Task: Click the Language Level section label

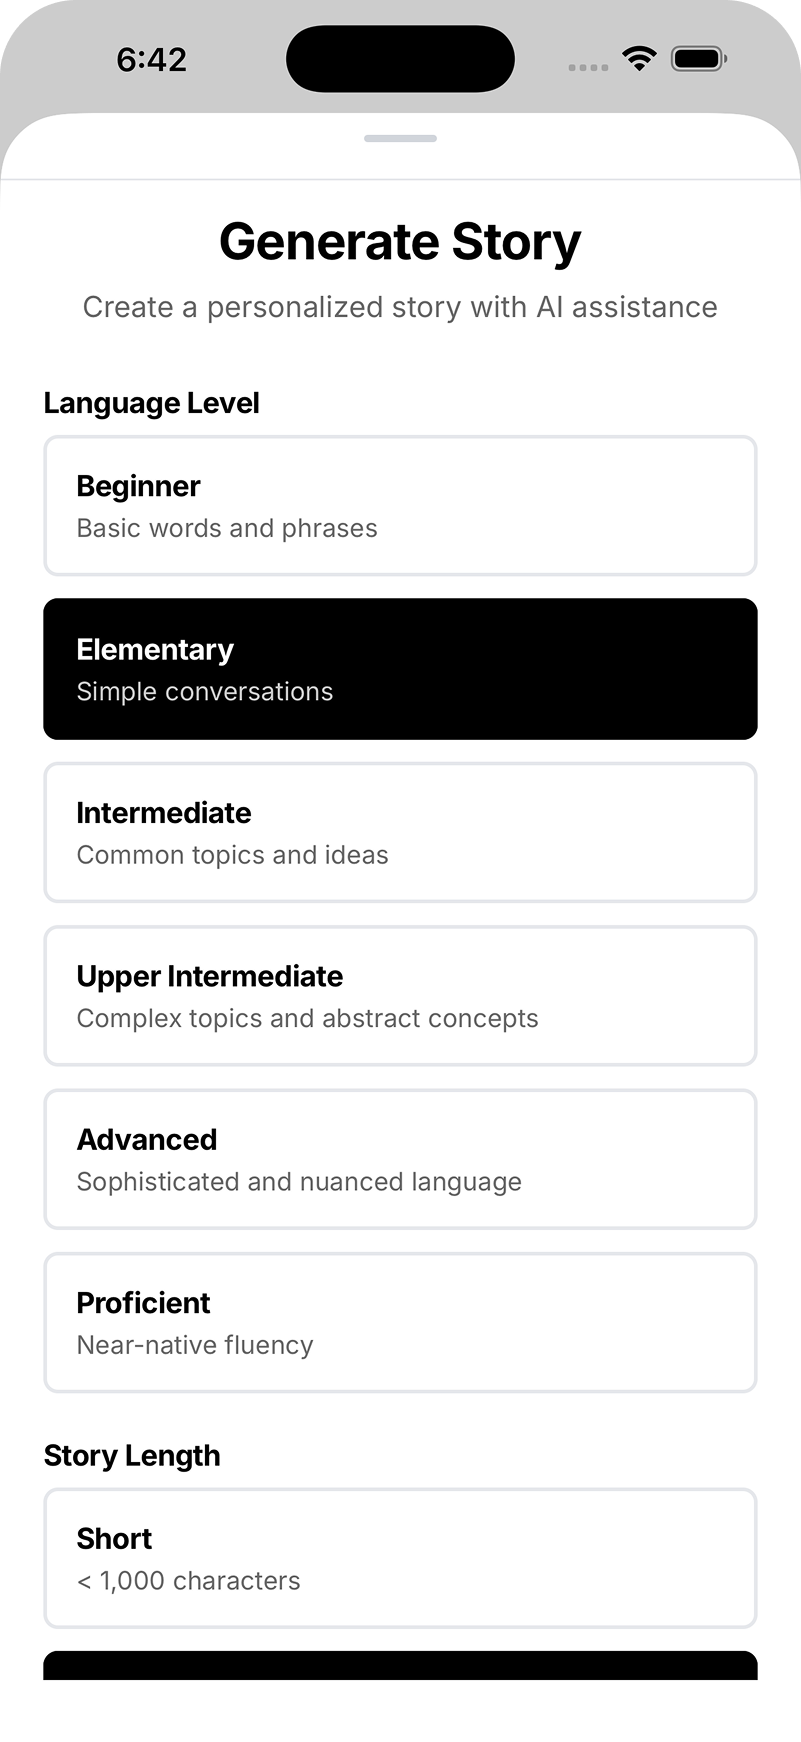Action: point(152,403)
